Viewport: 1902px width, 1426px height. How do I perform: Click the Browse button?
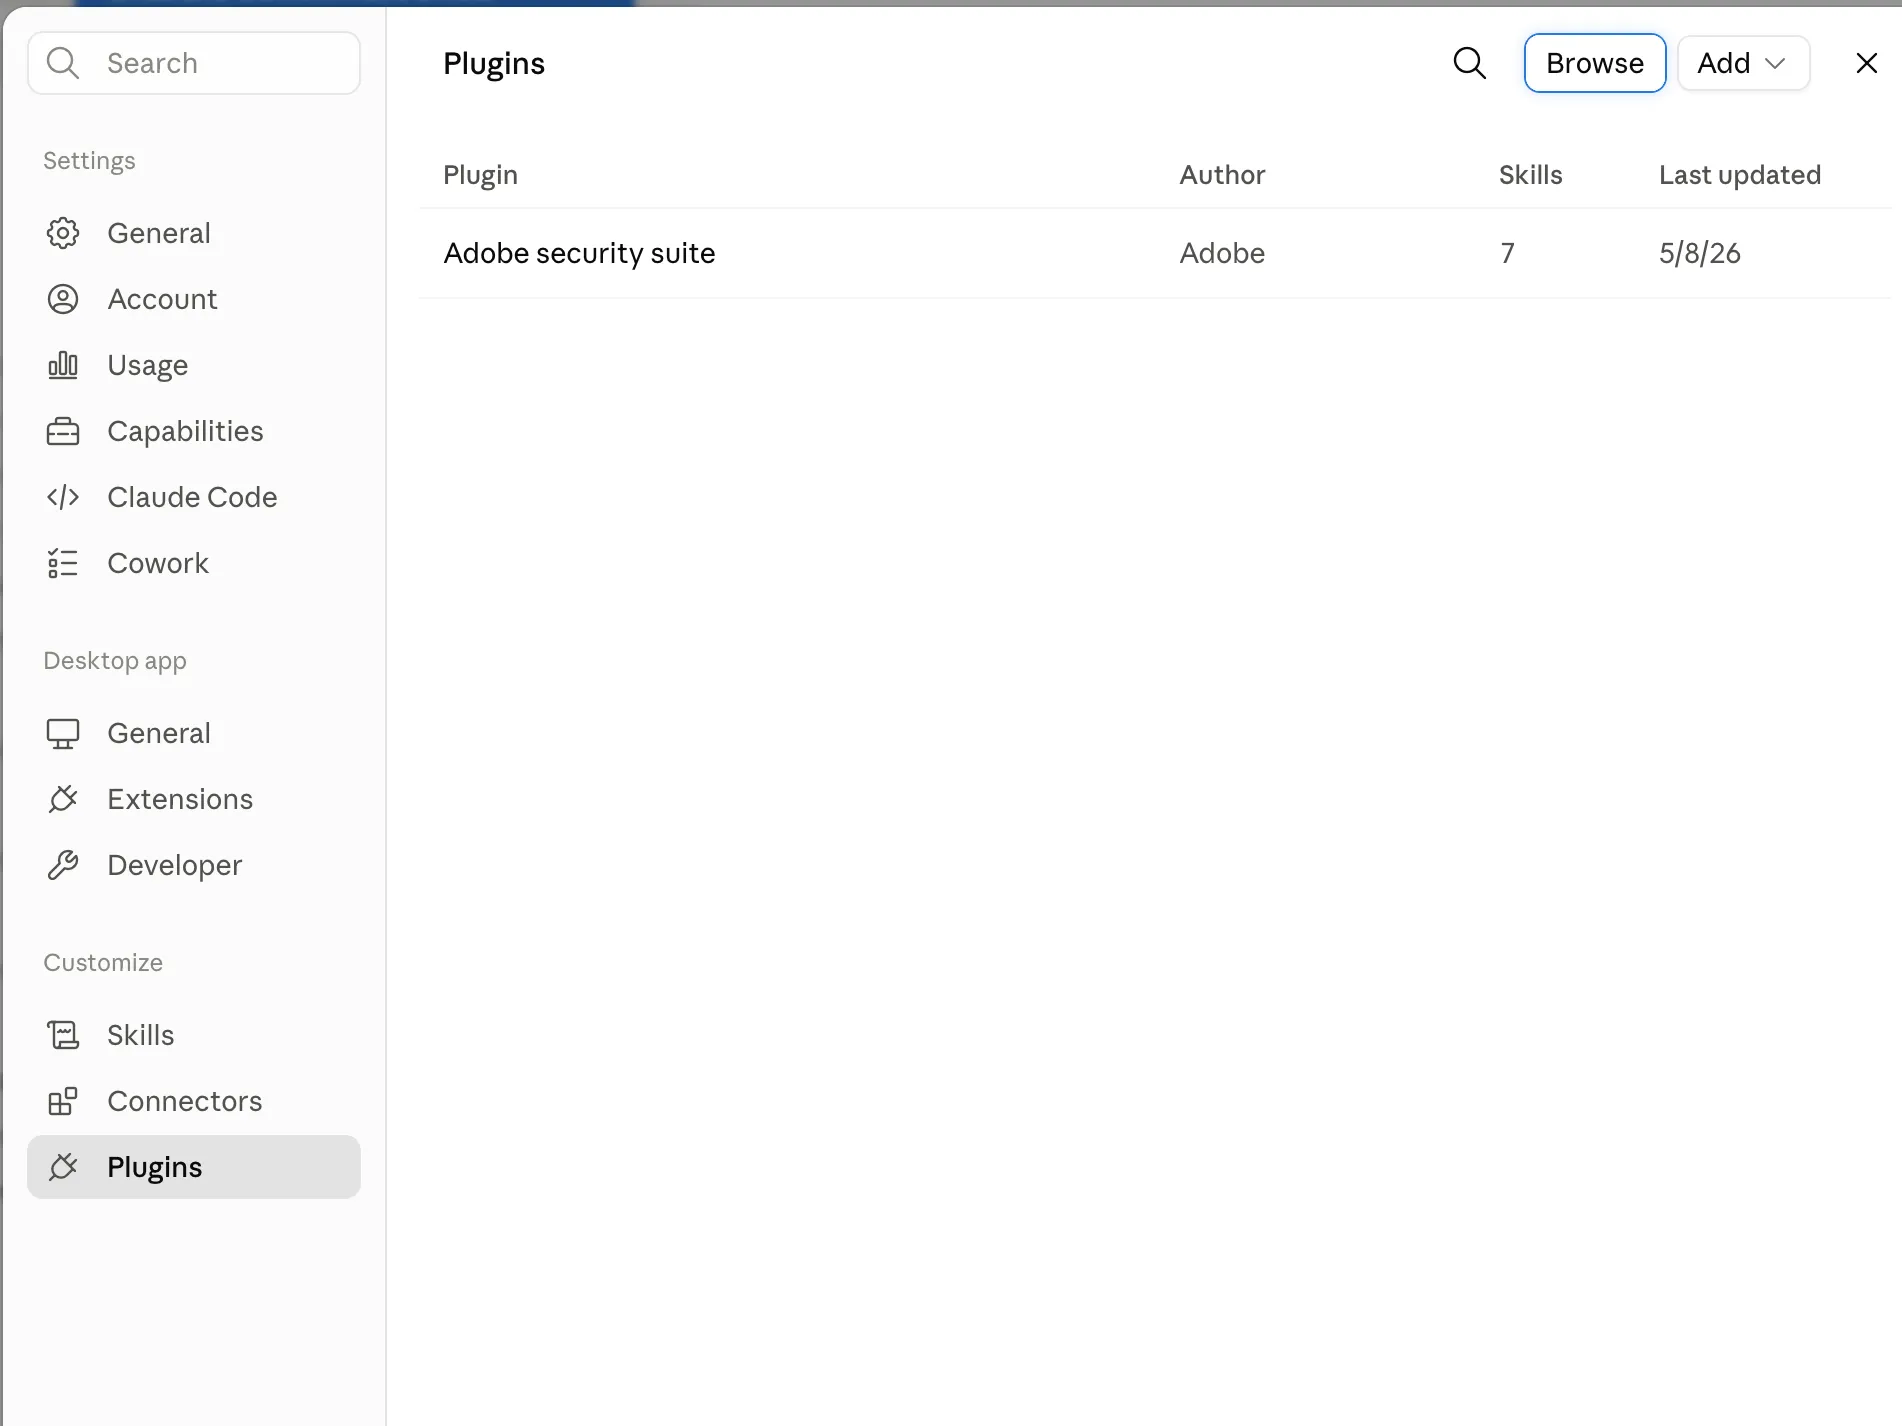coord(1595,63)
